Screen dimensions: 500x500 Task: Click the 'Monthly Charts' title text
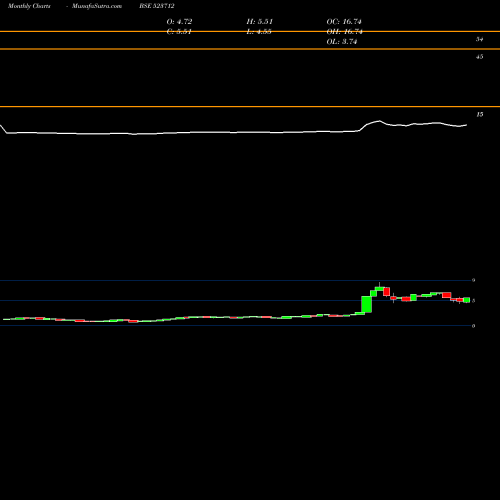29,6
